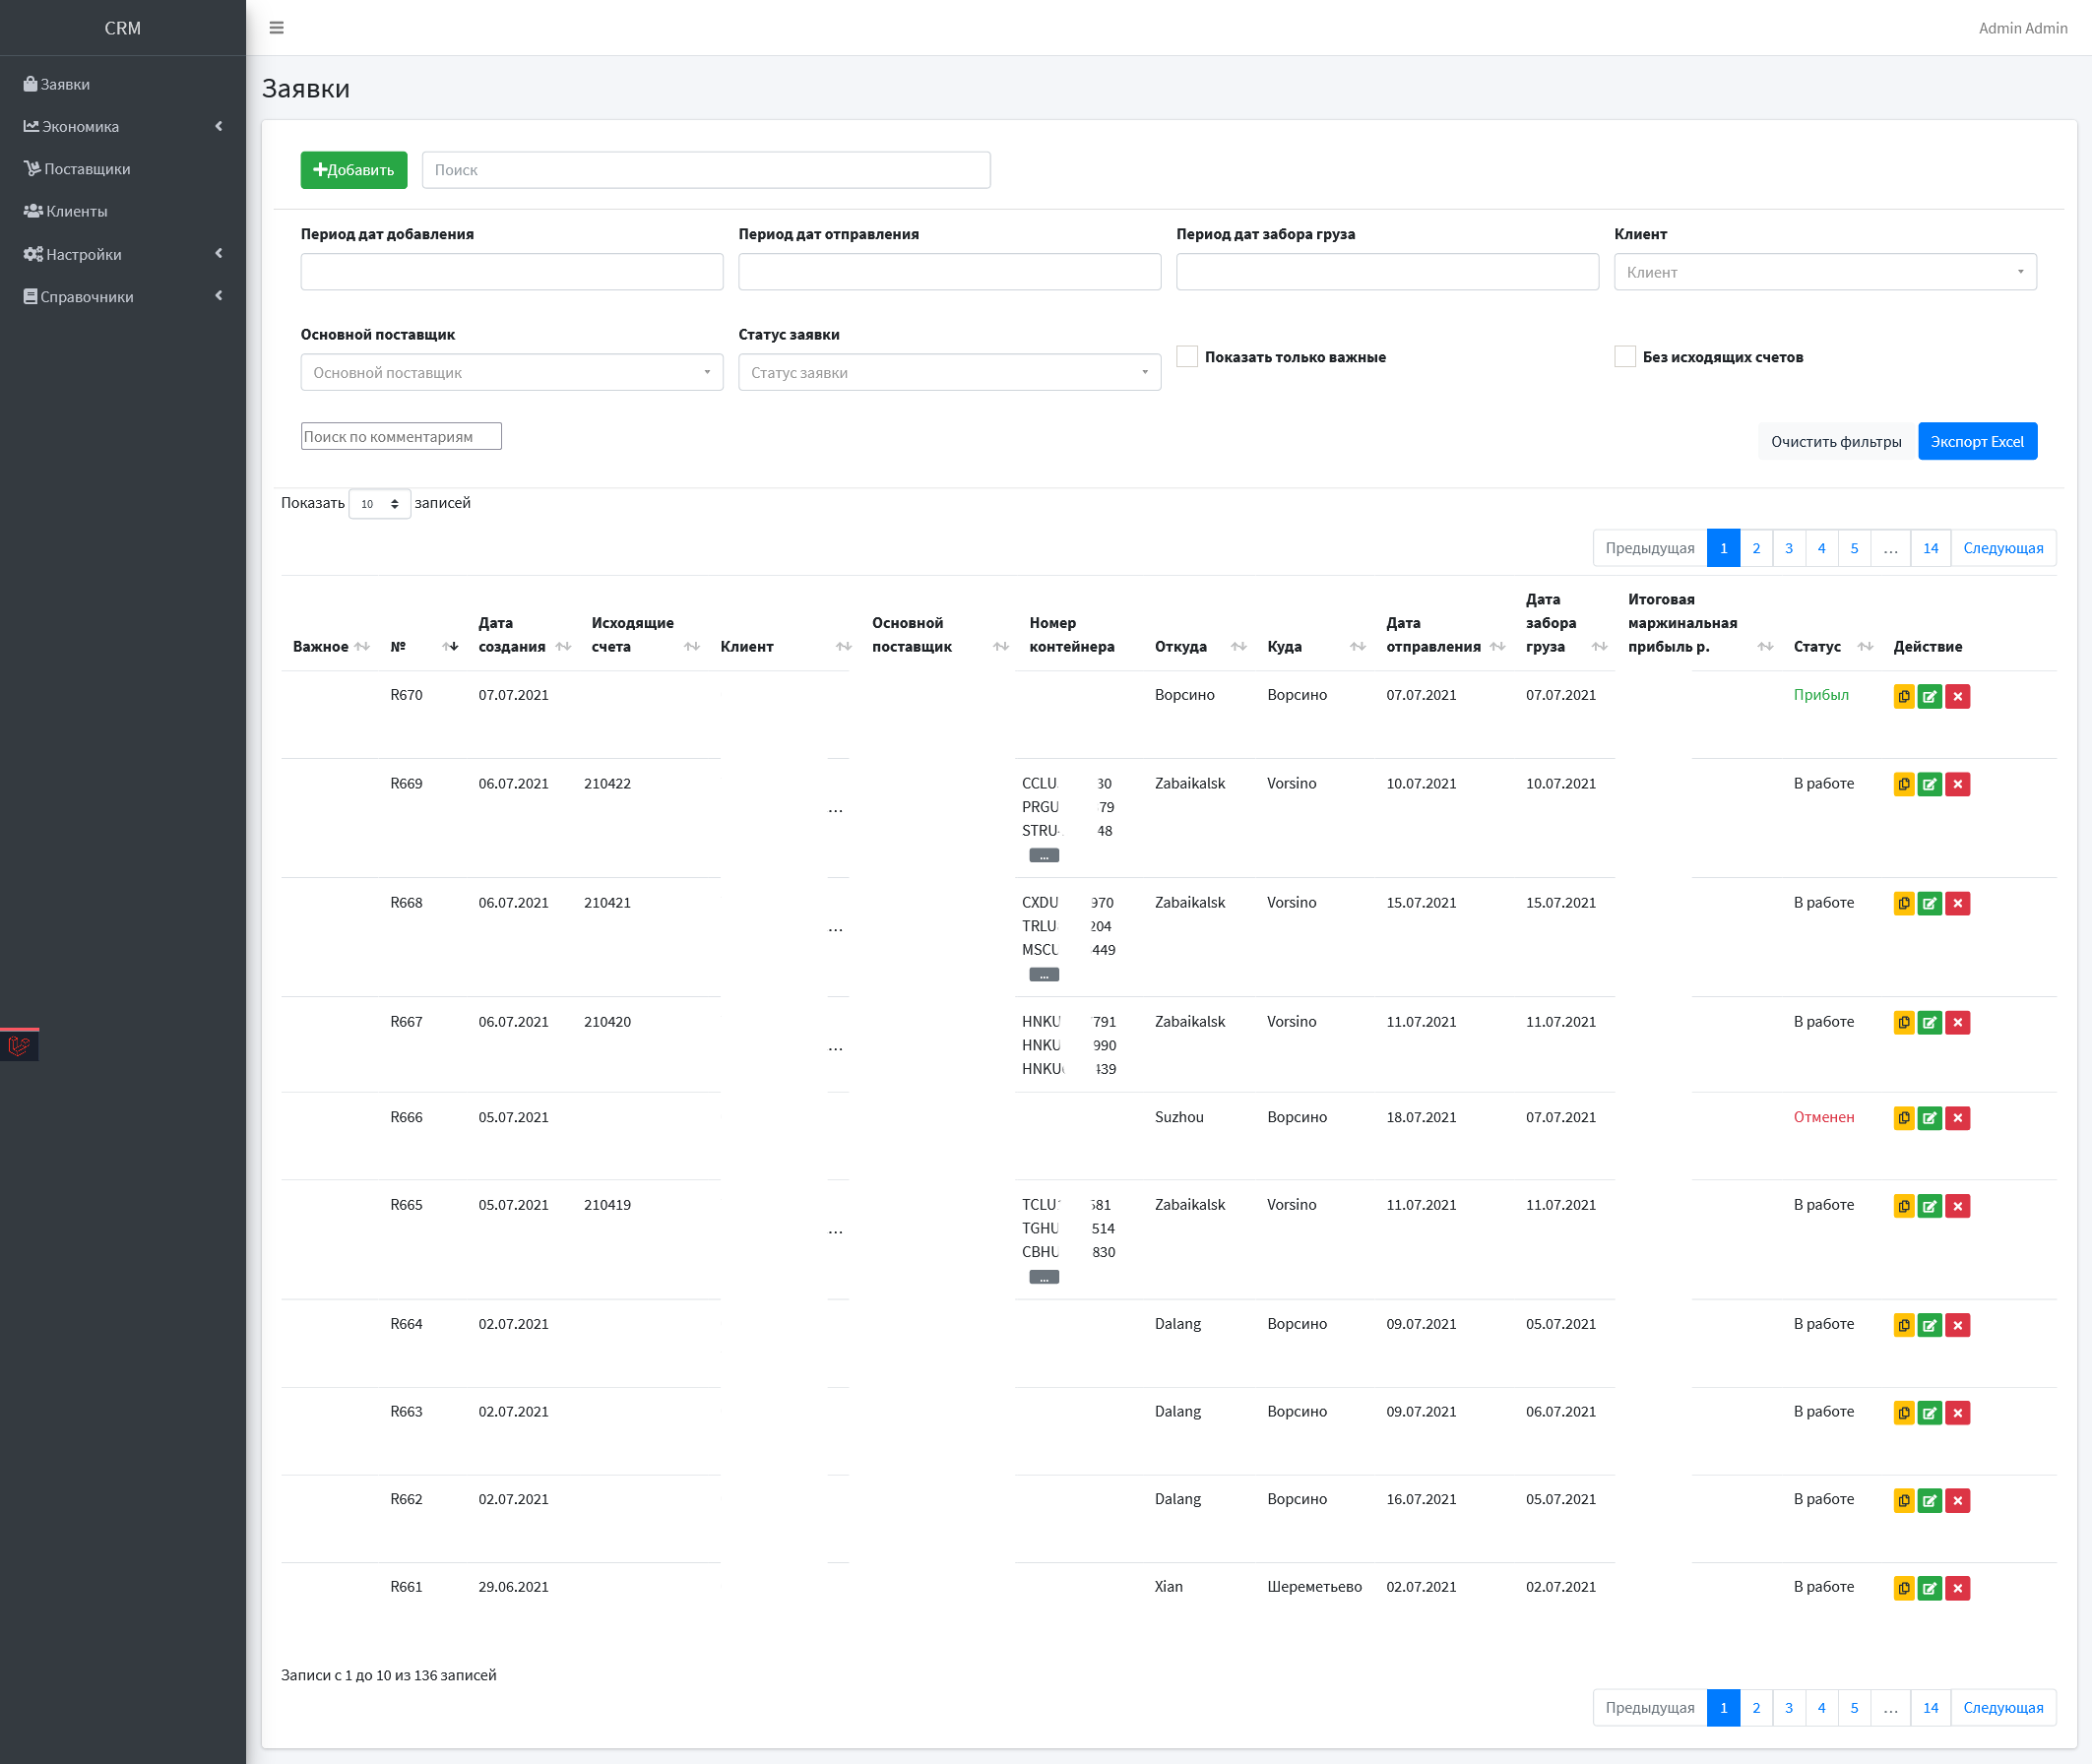
Task: Edit request R669 with green icon
Action: point(1930,785)
